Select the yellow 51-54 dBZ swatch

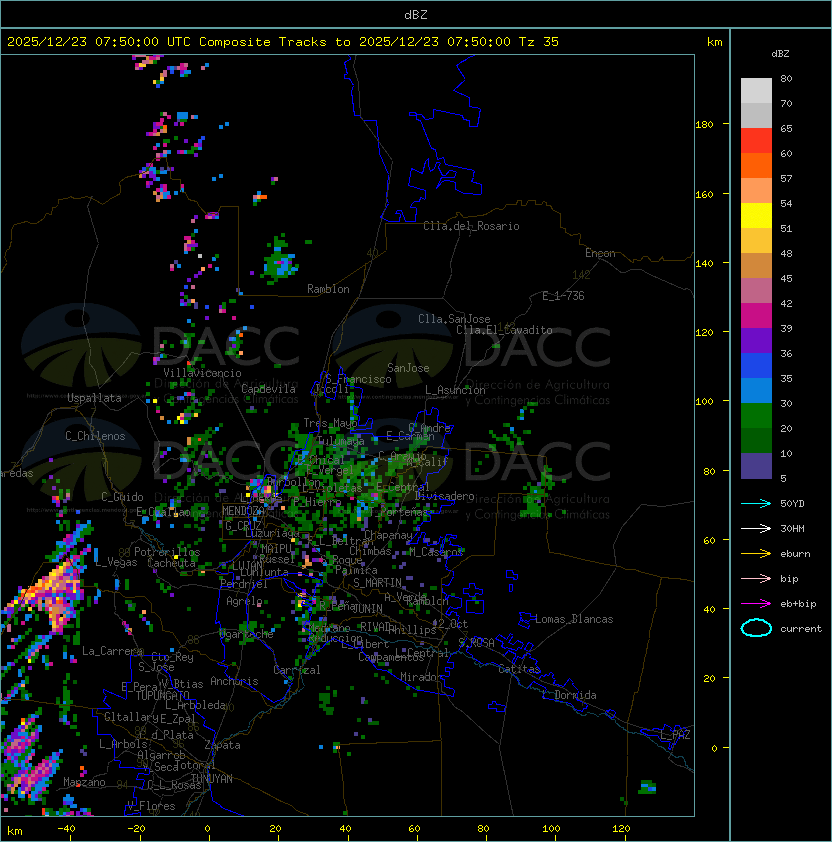coord(756,216)
